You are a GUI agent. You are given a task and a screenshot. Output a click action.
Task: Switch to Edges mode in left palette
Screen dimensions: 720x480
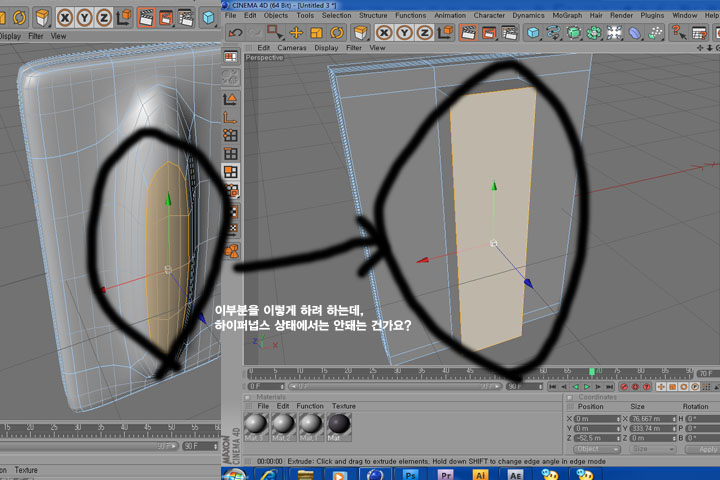click(231, 153)
